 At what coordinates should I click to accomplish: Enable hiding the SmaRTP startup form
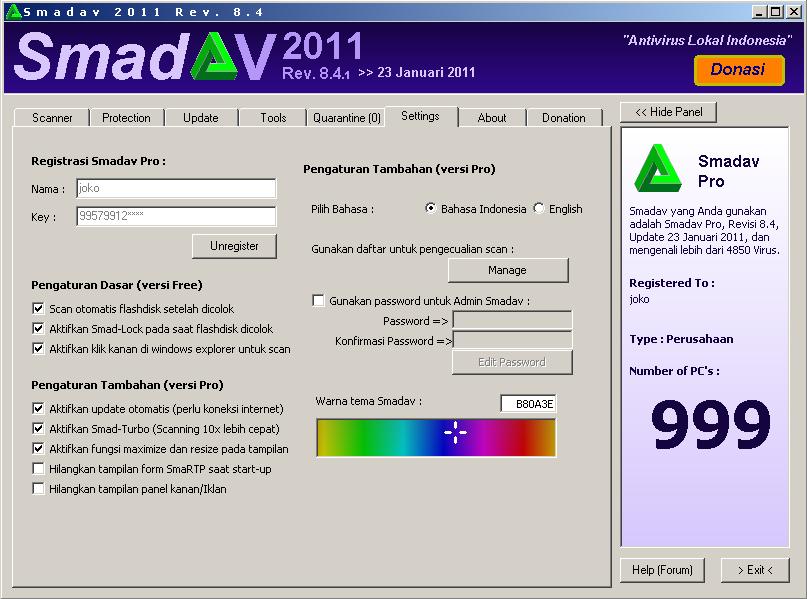[39, 467]
